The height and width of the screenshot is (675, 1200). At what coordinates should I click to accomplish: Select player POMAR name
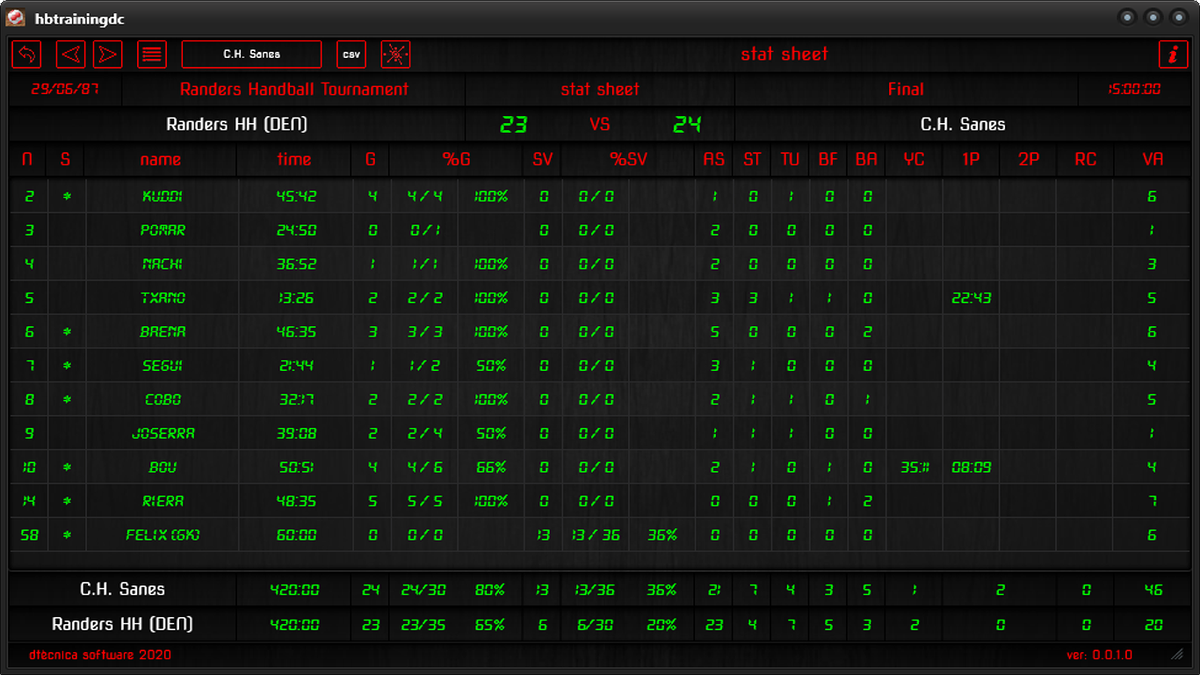(162, 230)
